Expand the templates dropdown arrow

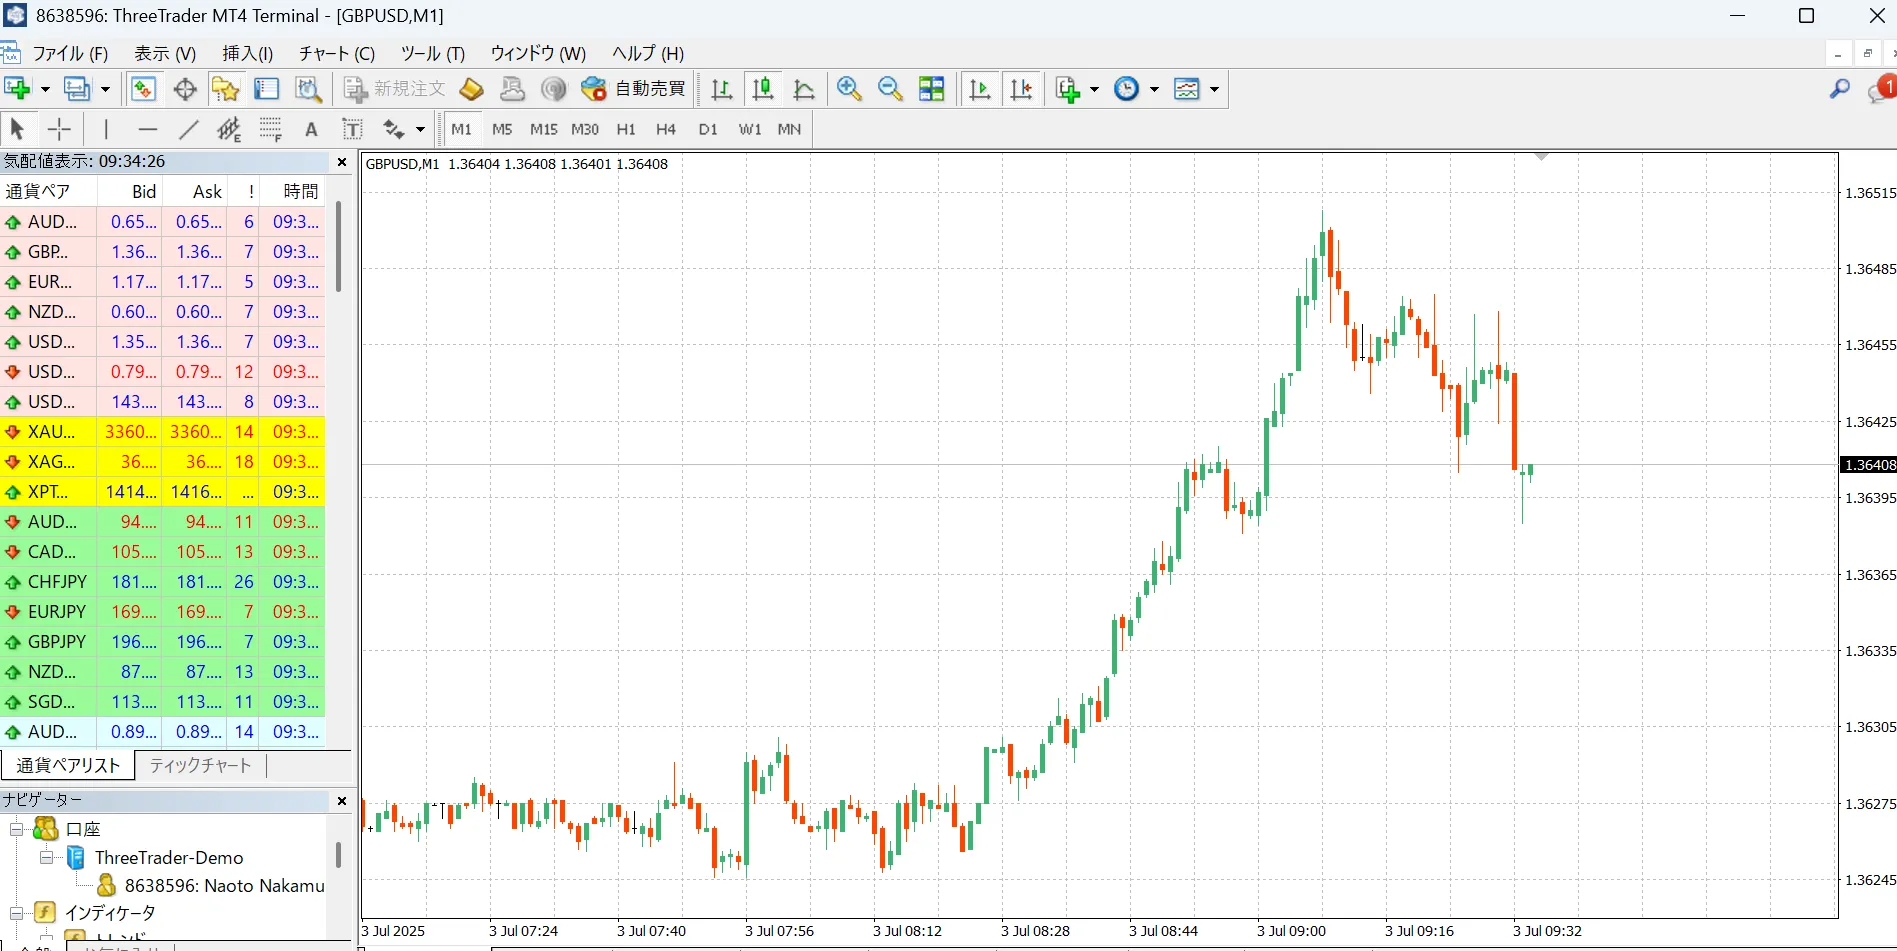click(1214, 89)
